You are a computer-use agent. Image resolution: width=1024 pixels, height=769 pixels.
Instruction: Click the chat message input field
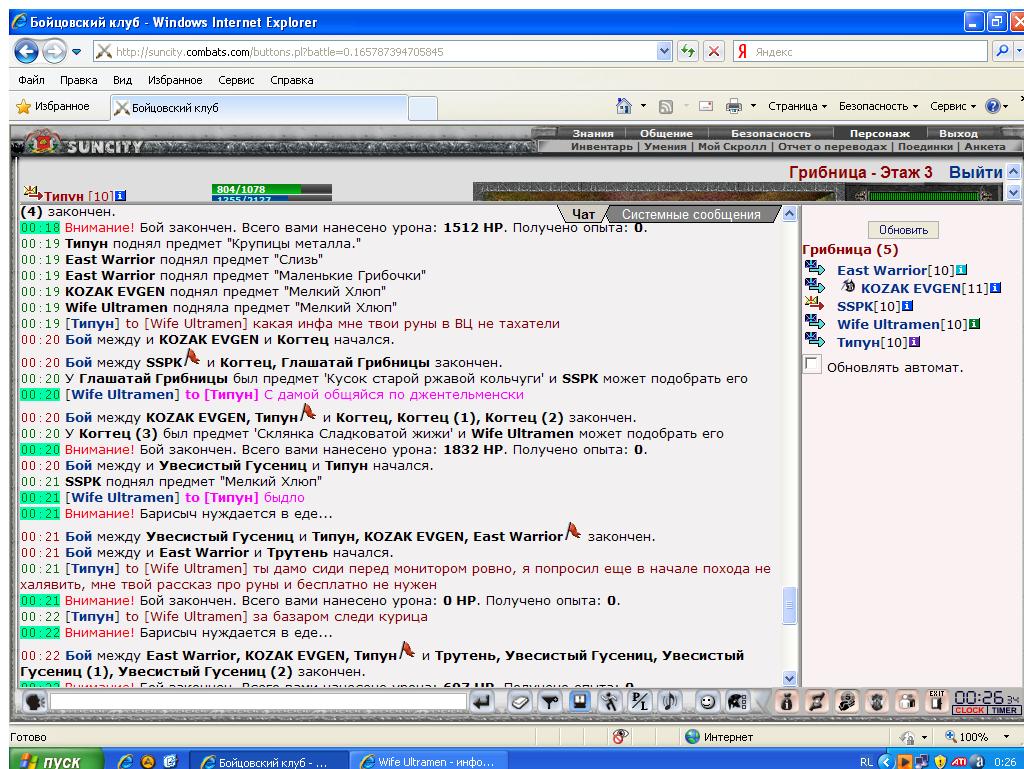tap(259, 702)
